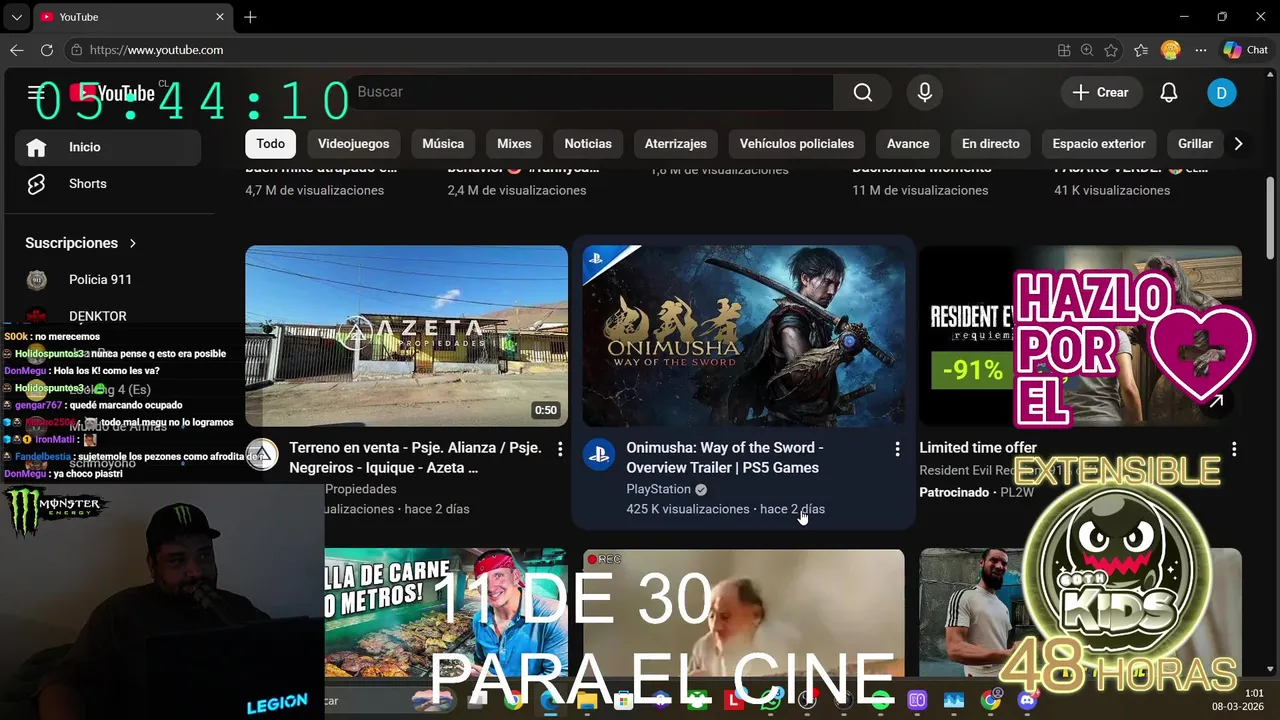Open the Edge settings and more menu
The height and width of the screenshot is (720, 1280).
click(1200, 50)
